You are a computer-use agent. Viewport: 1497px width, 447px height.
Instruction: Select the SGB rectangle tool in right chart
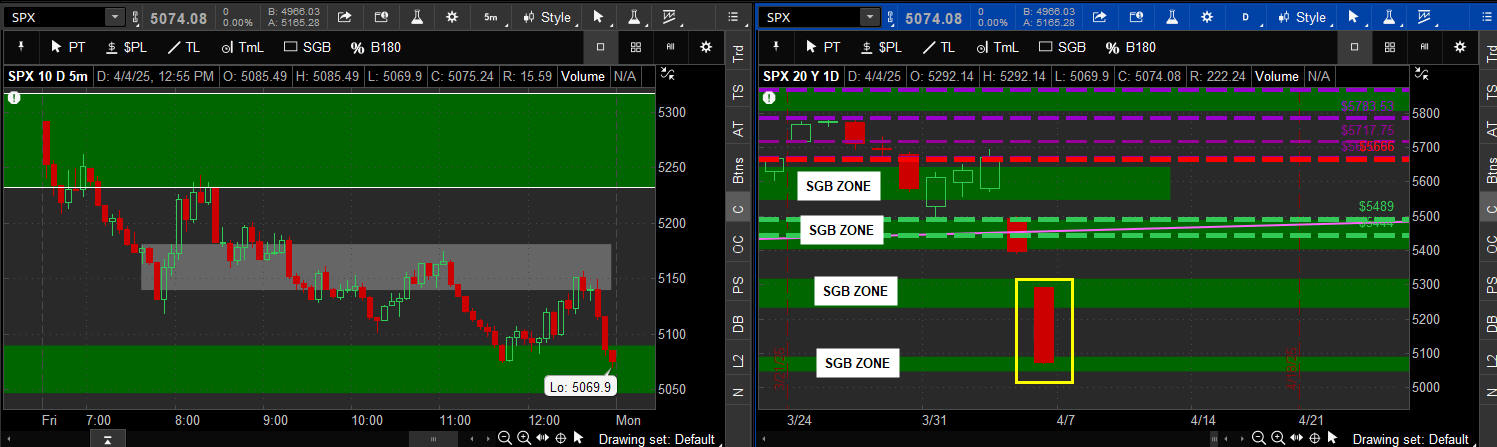[1062, 47]
